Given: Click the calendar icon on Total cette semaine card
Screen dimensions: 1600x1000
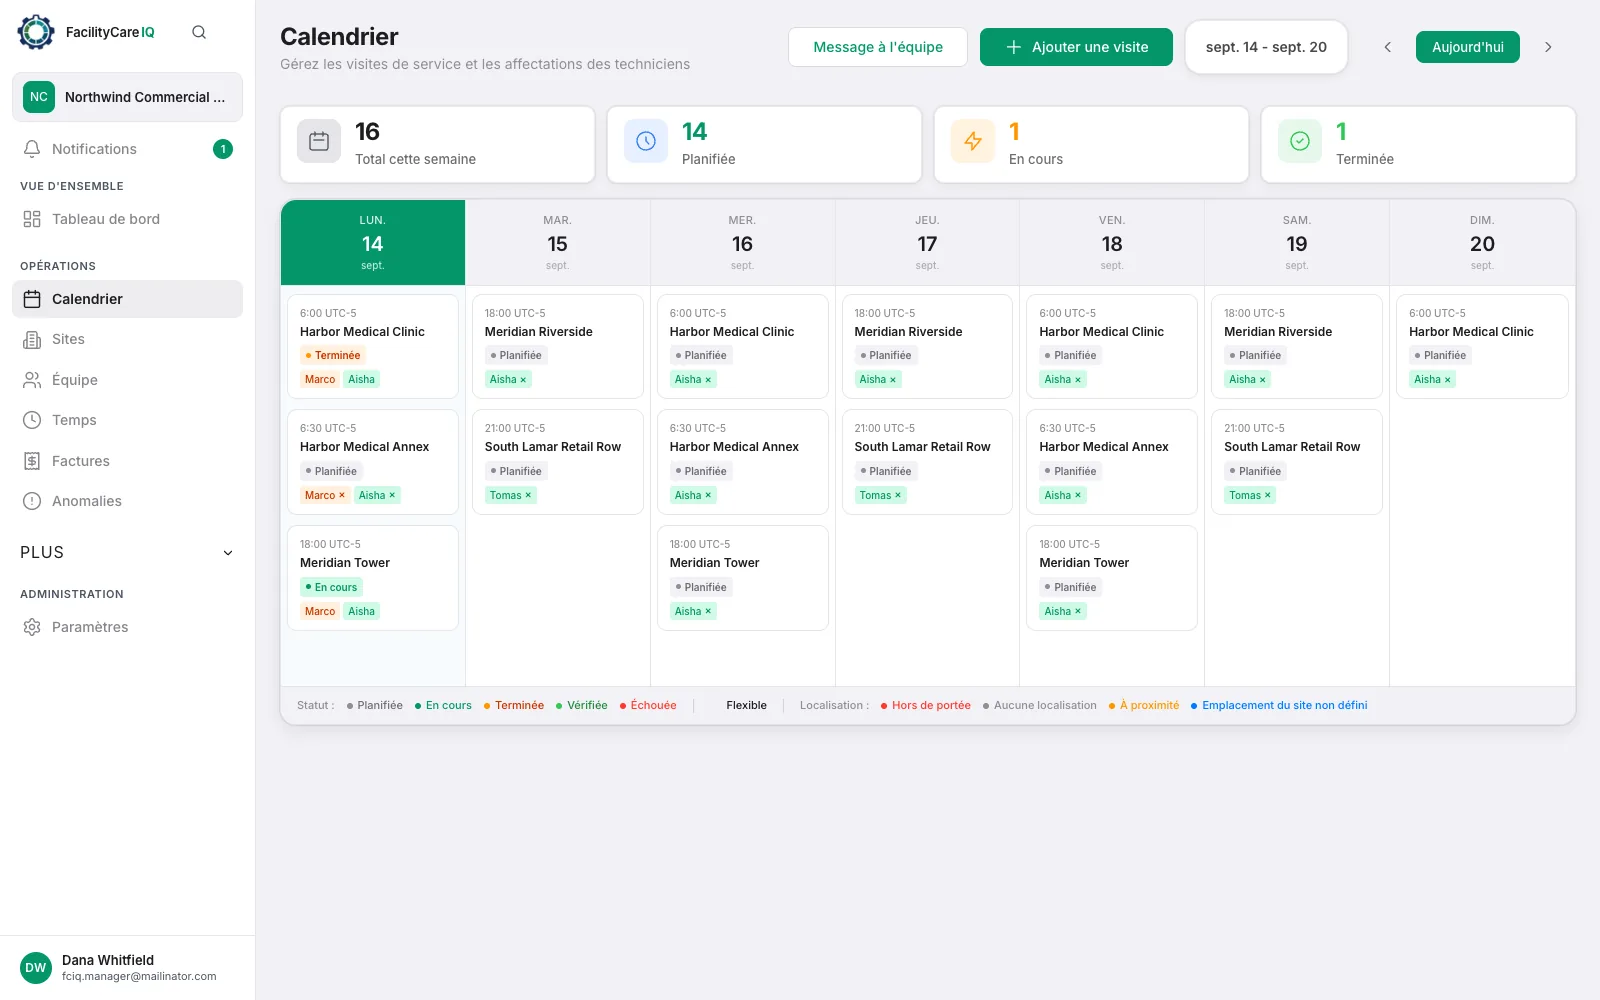Looking at the screenshot, I should point(319,141).
